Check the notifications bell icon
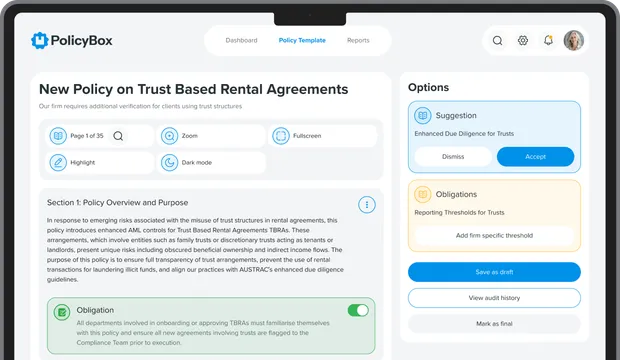 tap(548, 40)
